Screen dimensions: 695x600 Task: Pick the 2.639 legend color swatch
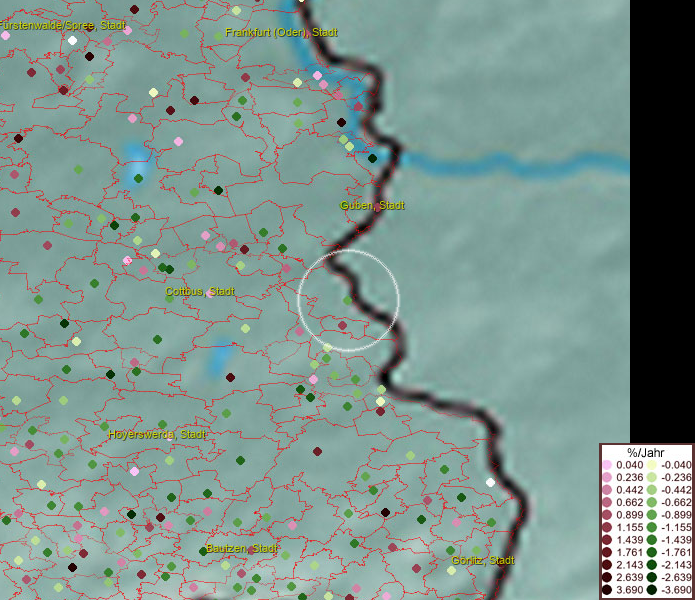(607, 577)
